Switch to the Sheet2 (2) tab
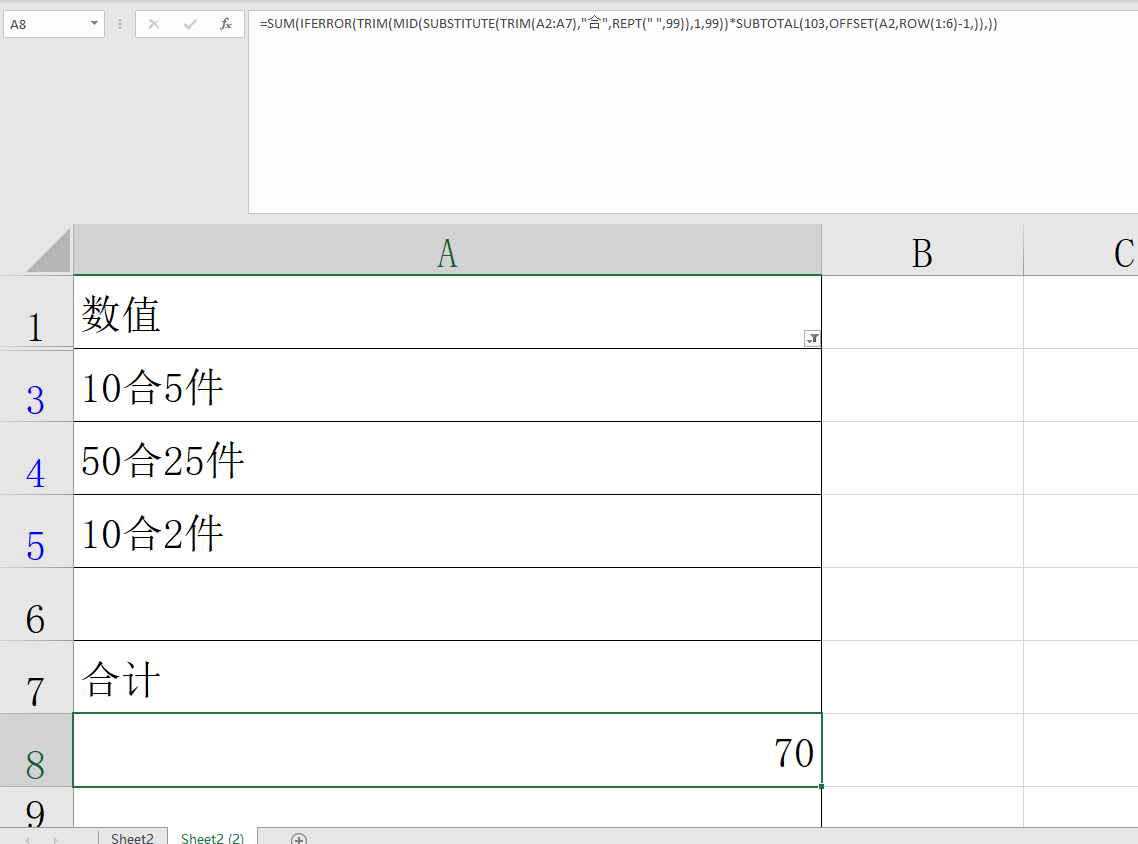The height and width of the screenshot is (844, 1138). (212, 837)
